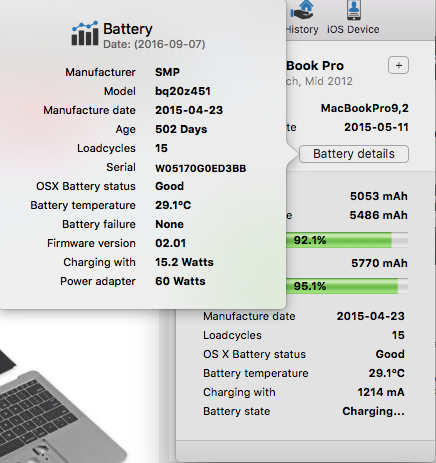This screenshot has height=463, width=436.
Task: Click the 5486 mAh value
Action: pyautogui.click(x=379, y=215)
